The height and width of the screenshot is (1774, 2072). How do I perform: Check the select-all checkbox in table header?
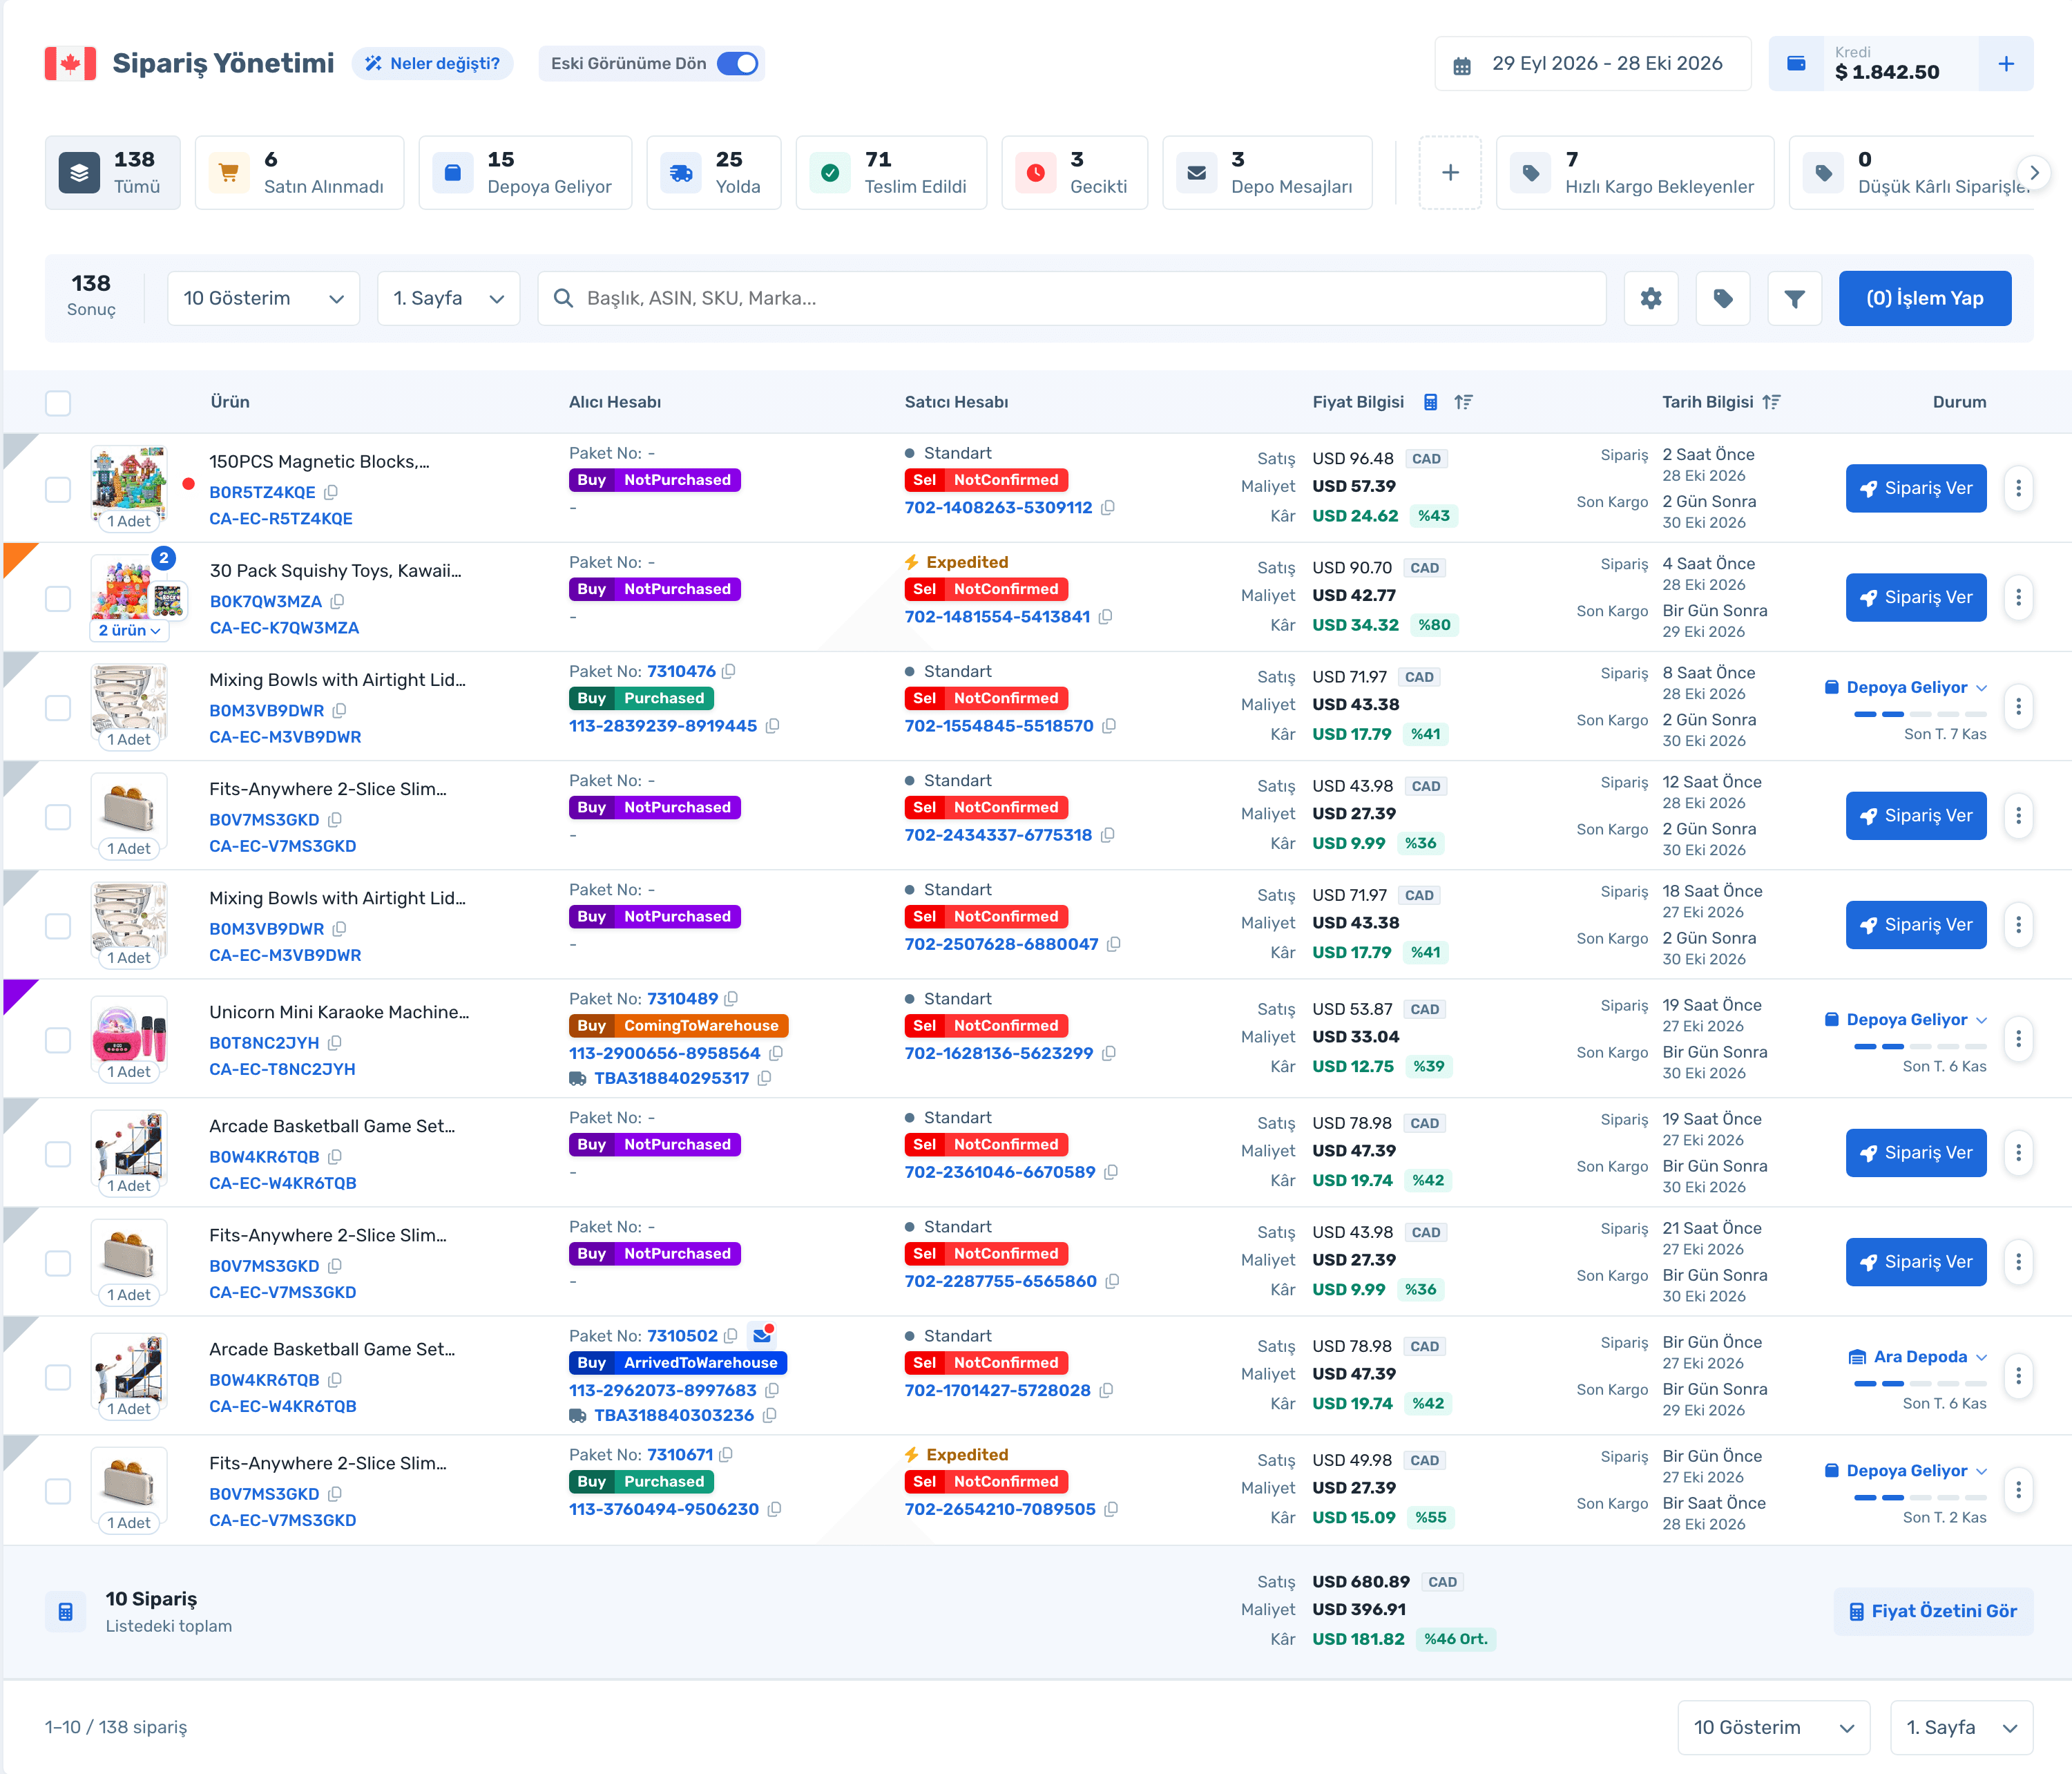[58, 403]
